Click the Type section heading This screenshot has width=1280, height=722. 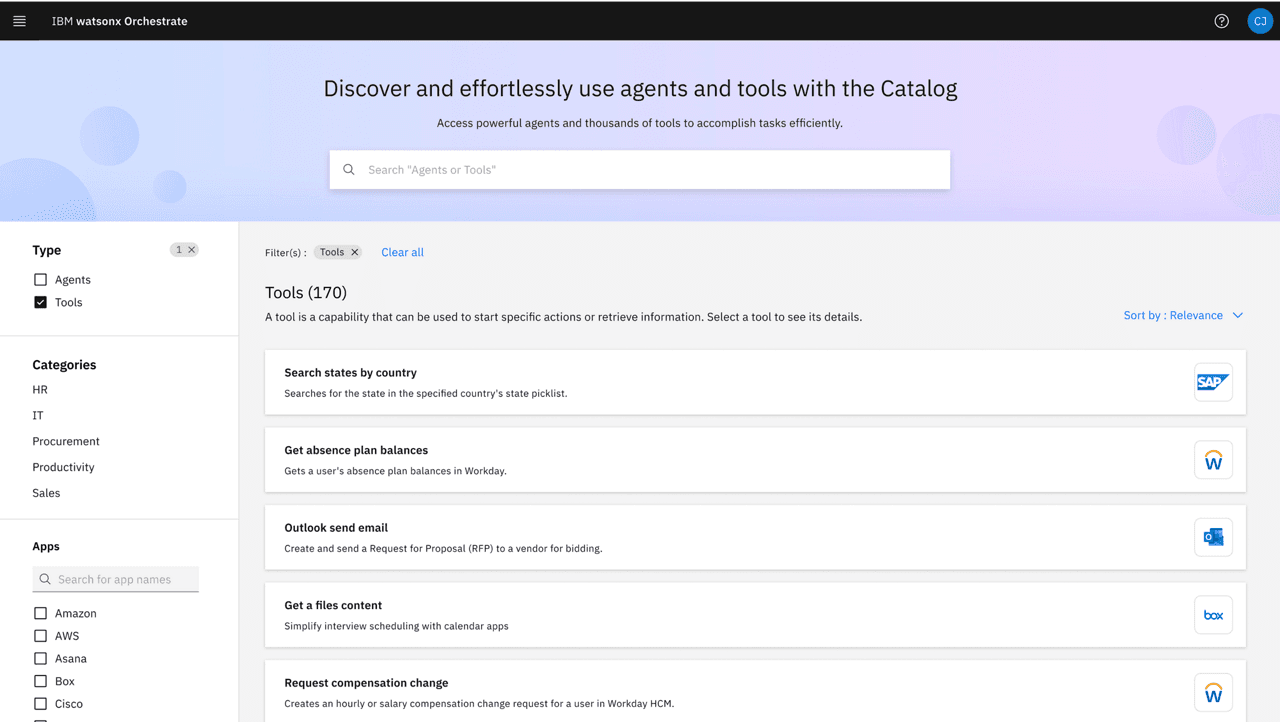click(x=47, y=250)
